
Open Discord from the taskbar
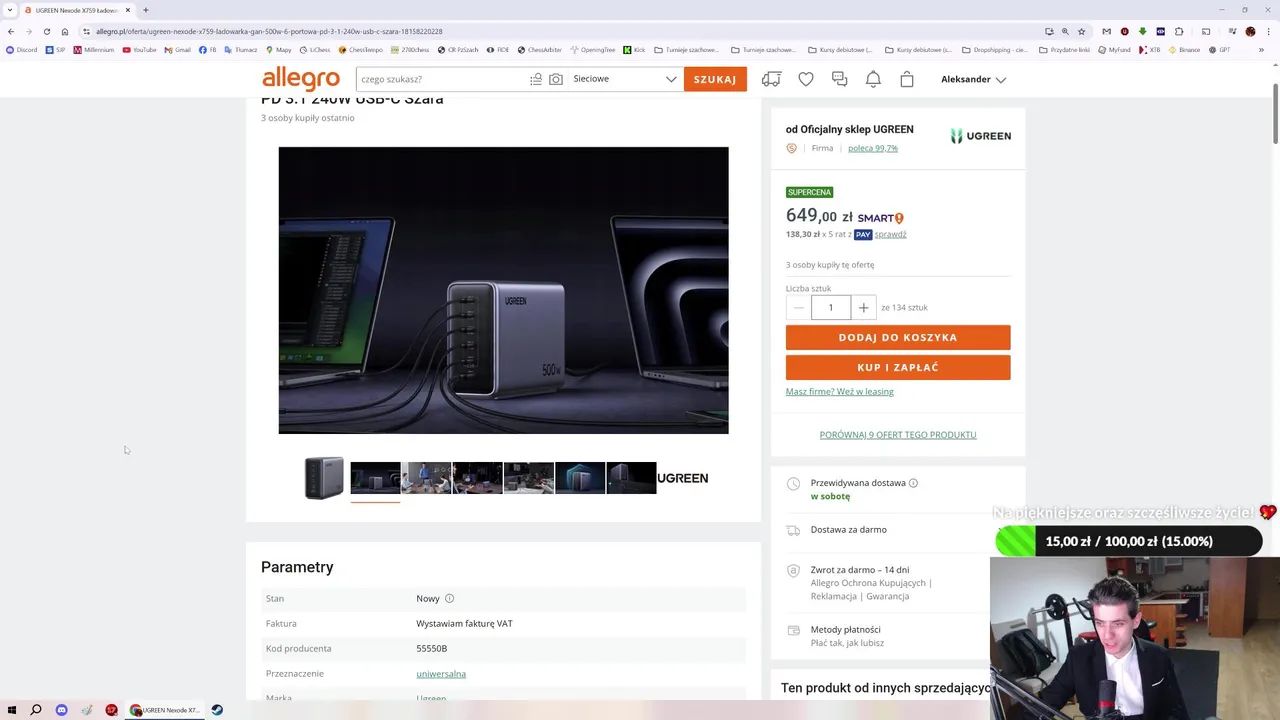[x=61, y=710]
